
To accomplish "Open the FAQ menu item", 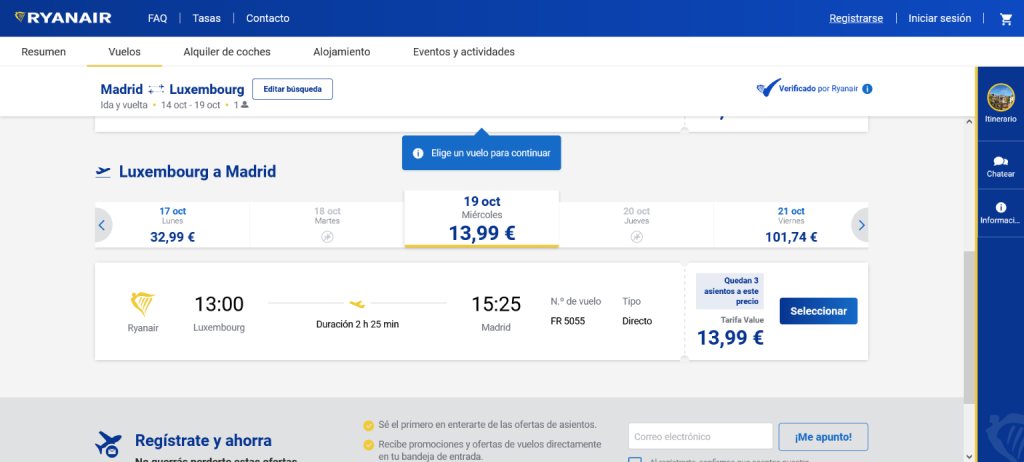I will tap(157, 18).
